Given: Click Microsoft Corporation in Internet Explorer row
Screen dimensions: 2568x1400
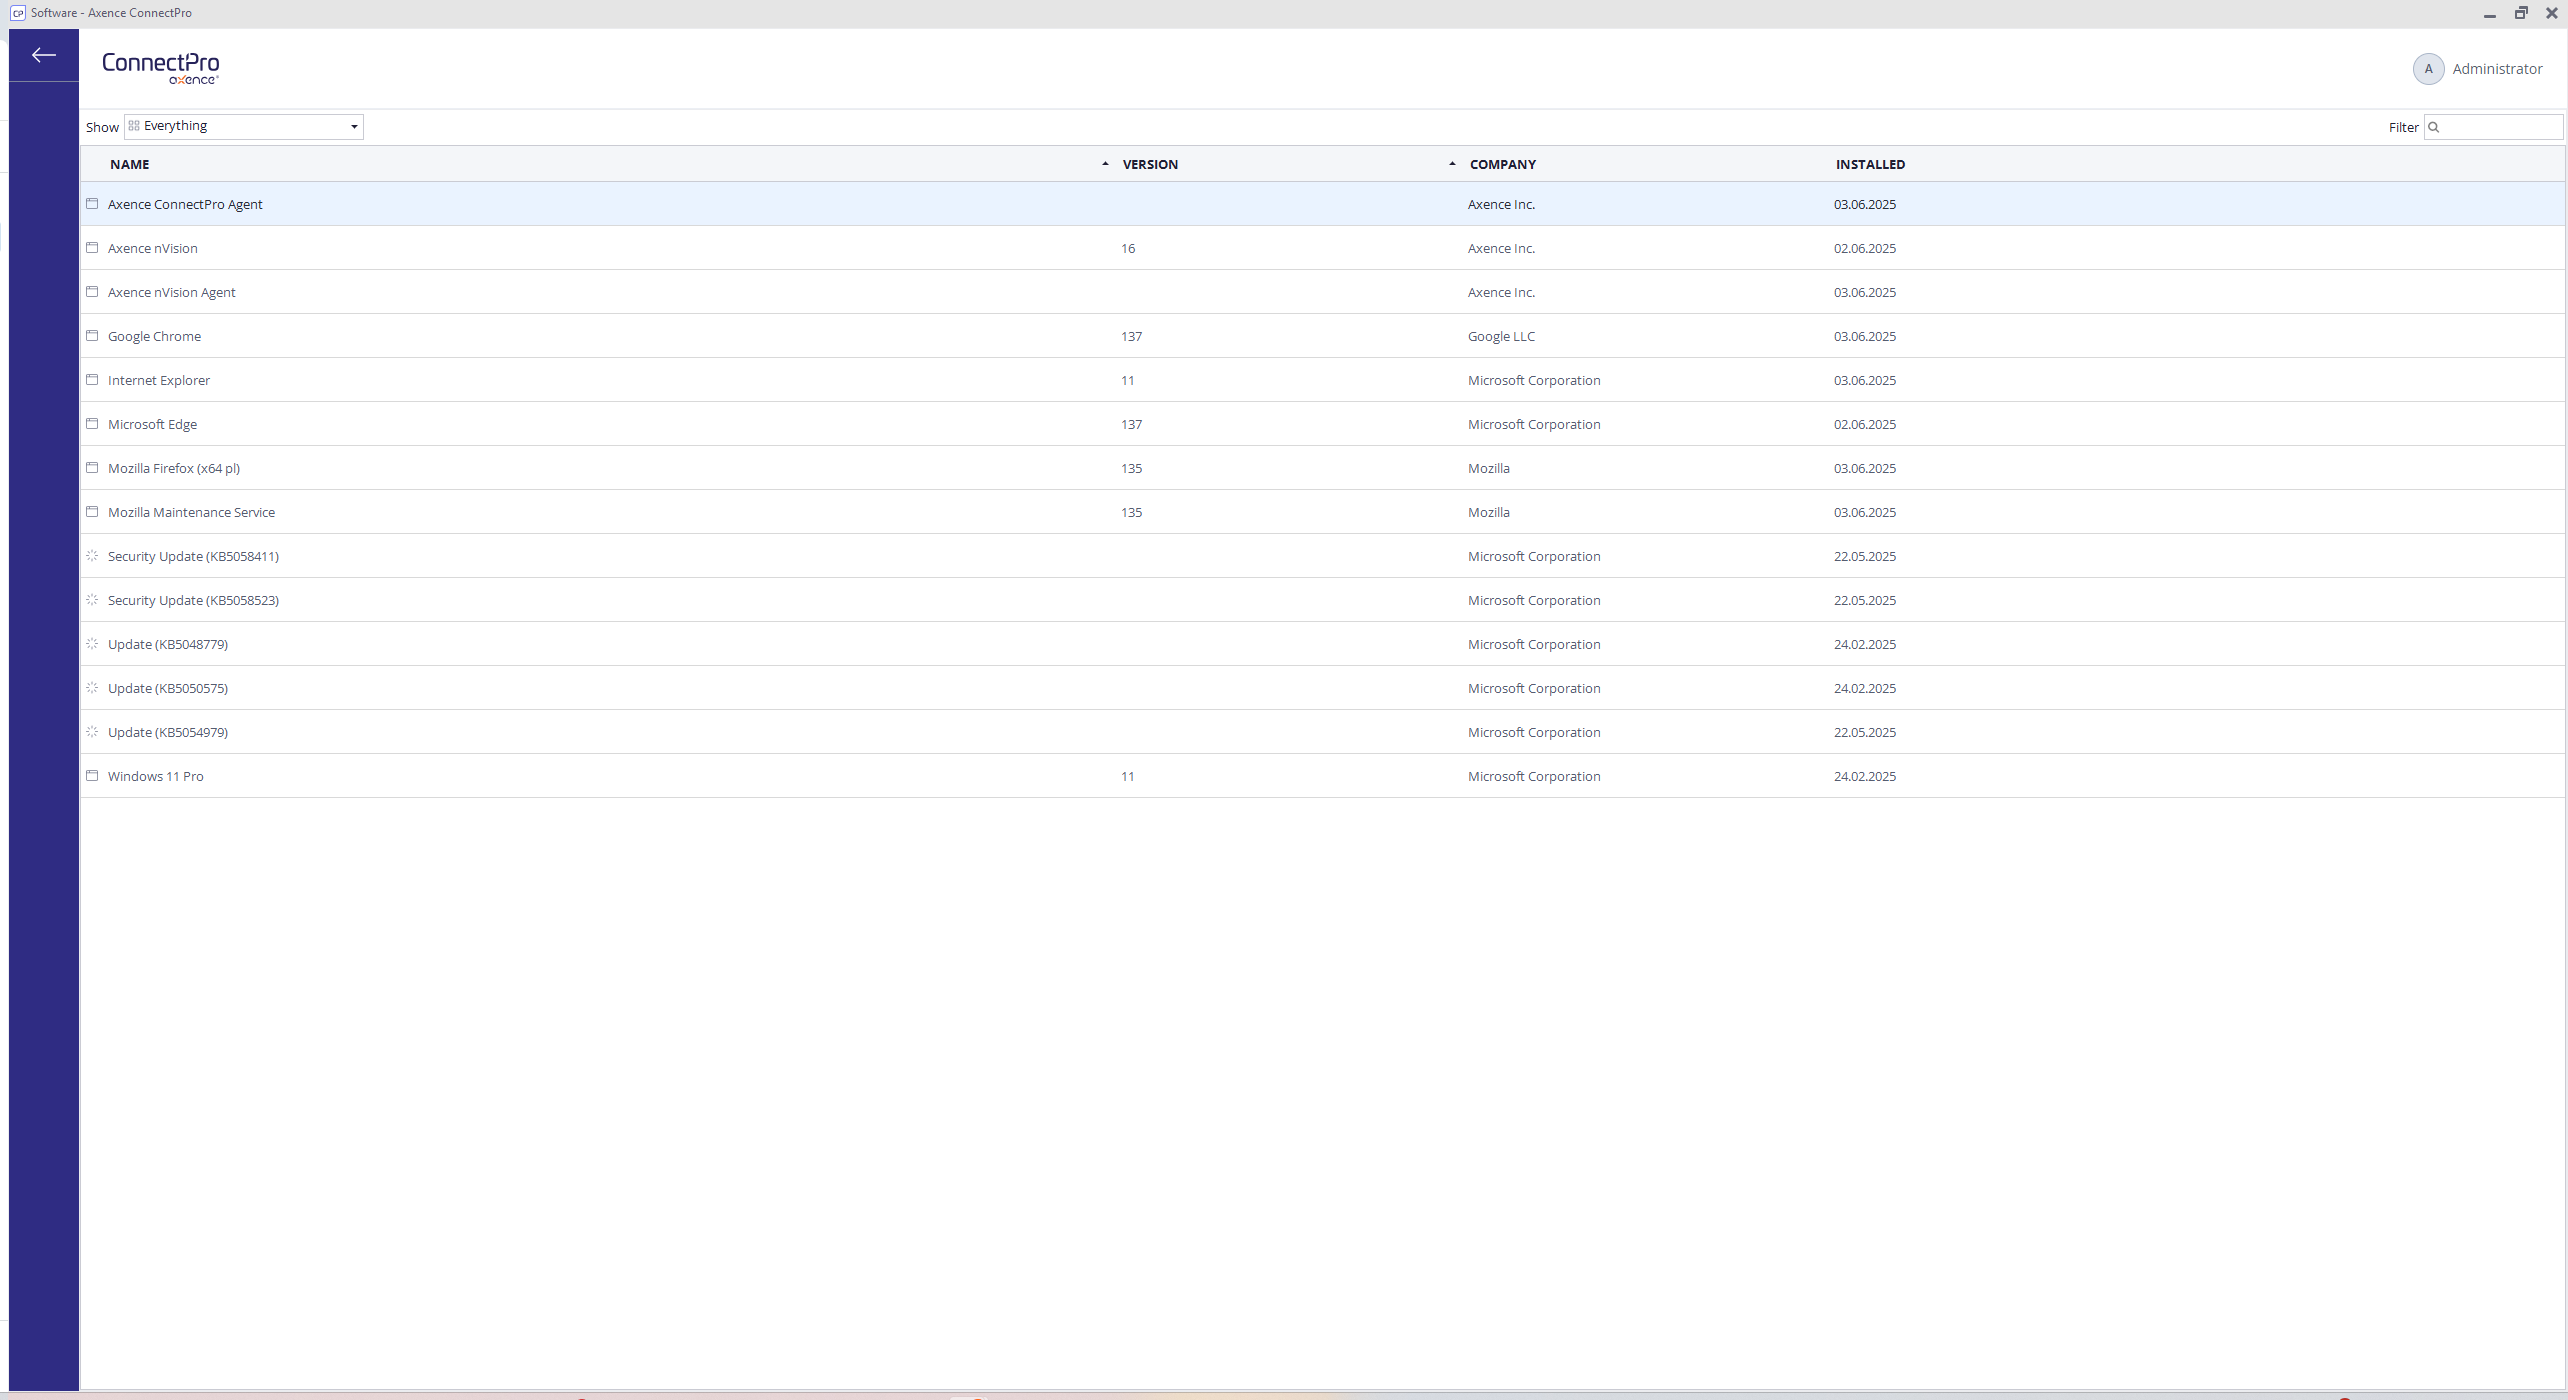Looking at the screenshot, I should click(1534, 380).
